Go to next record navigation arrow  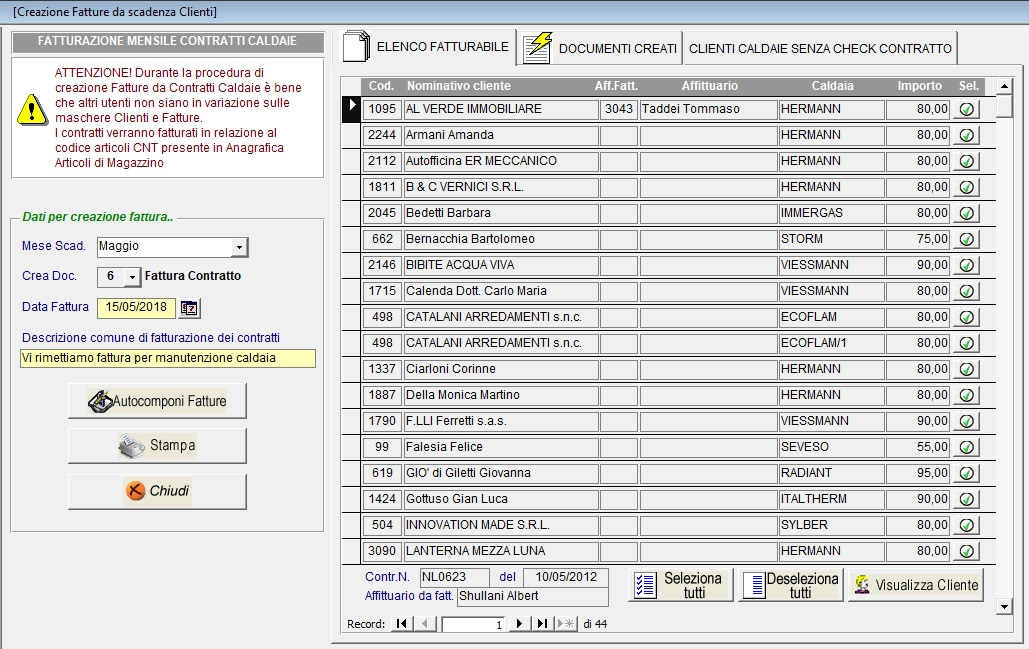tap(519, 623)
